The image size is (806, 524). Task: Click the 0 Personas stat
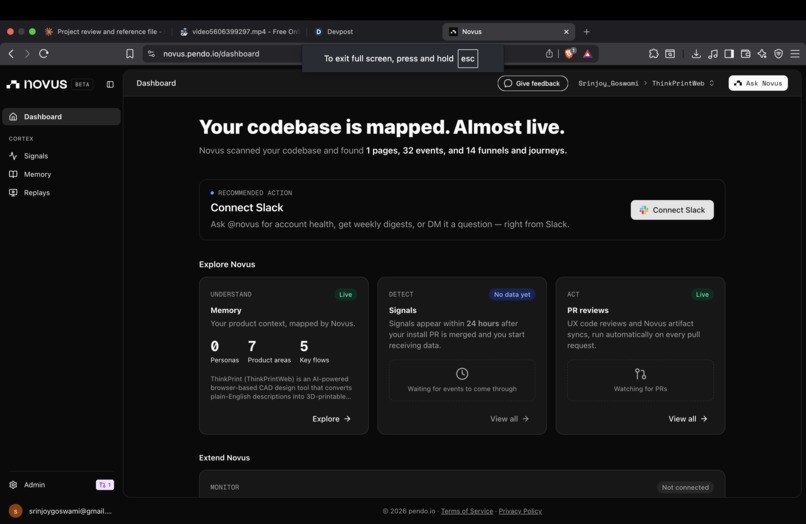click(224, 351)
